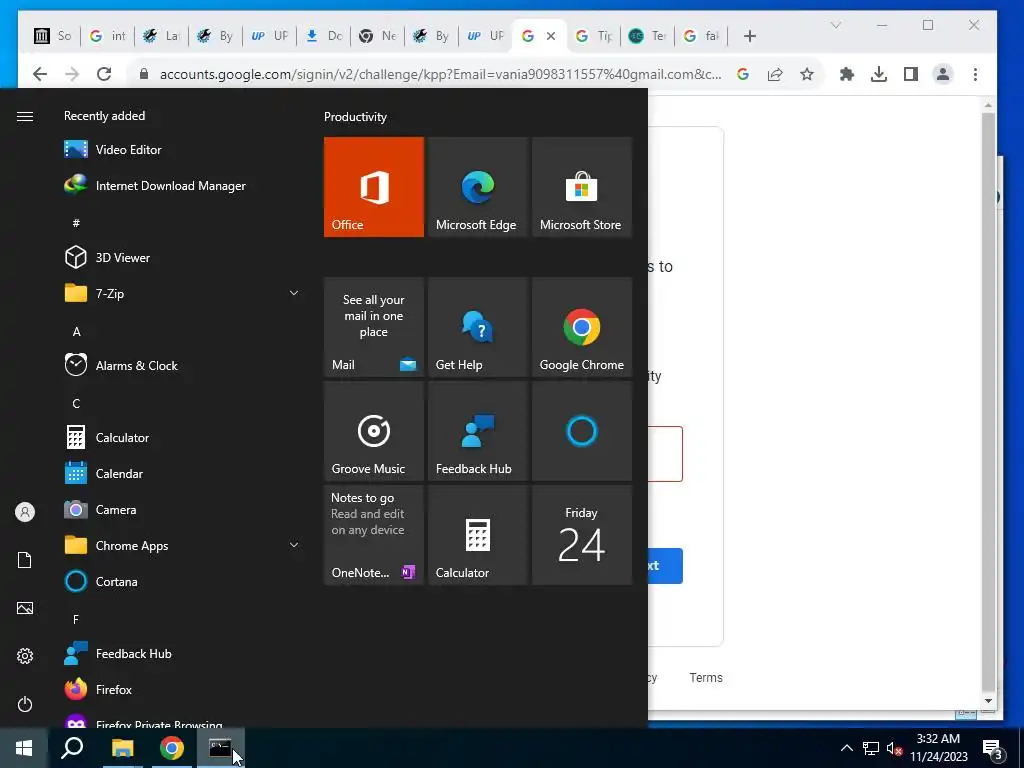Launch Internet Download Manager
The height and width of the screenshot is (768, 1024).
(183, 185)
